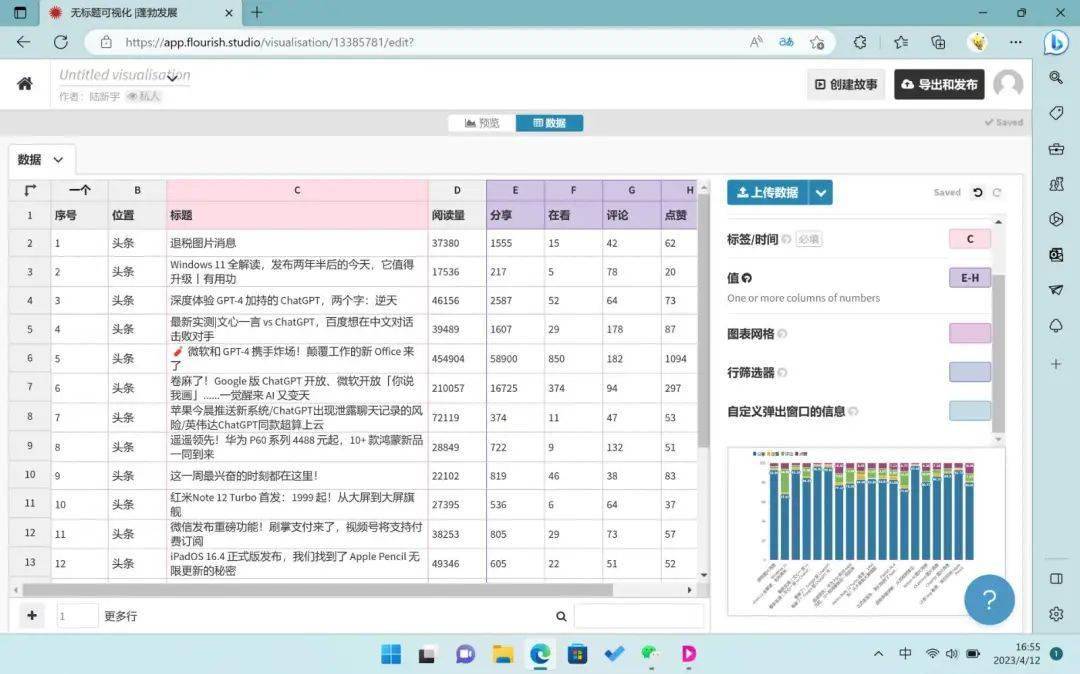
Task: Add page to favorites star icon
Action: pos(817,42)
